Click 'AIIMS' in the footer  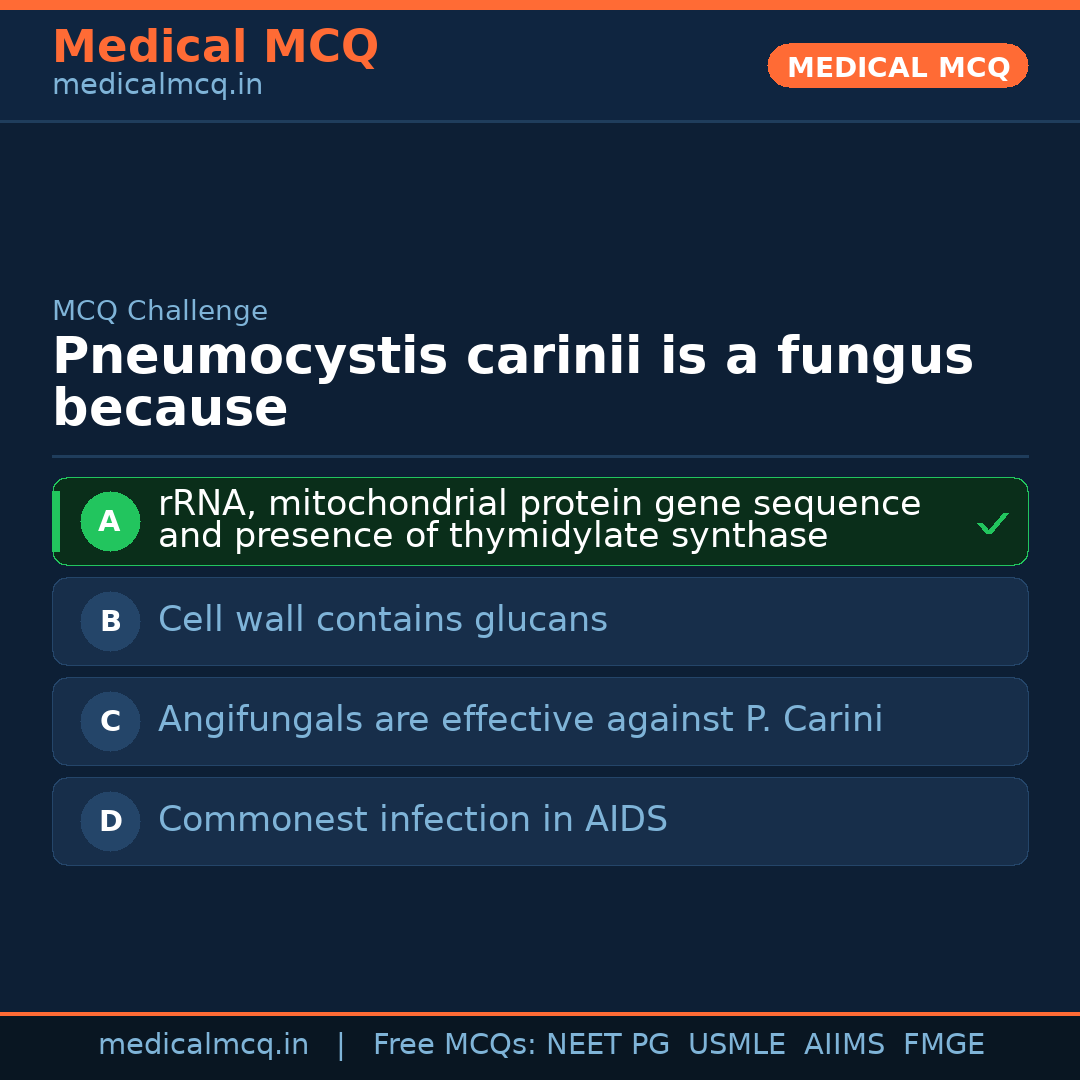[x=844, y=1045]
